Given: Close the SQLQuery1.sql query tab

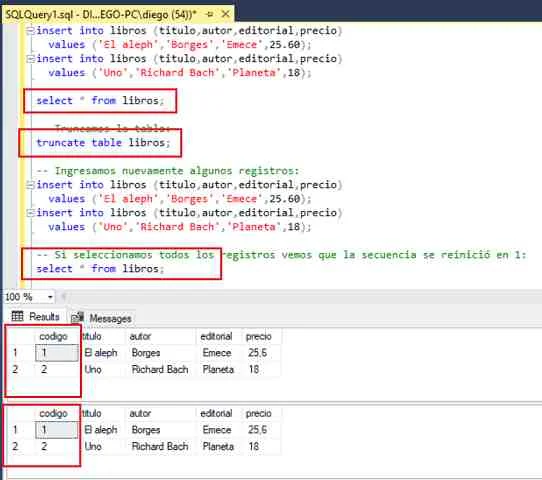Looking at the screenshot, I should (225, 14).
